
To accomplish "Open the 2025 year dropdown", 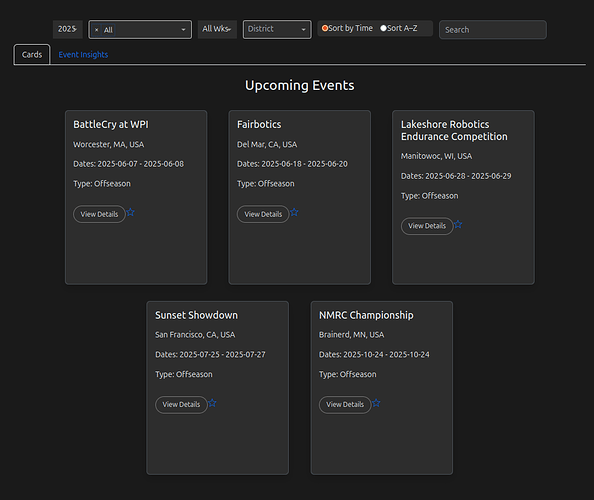I will [68, 29].
